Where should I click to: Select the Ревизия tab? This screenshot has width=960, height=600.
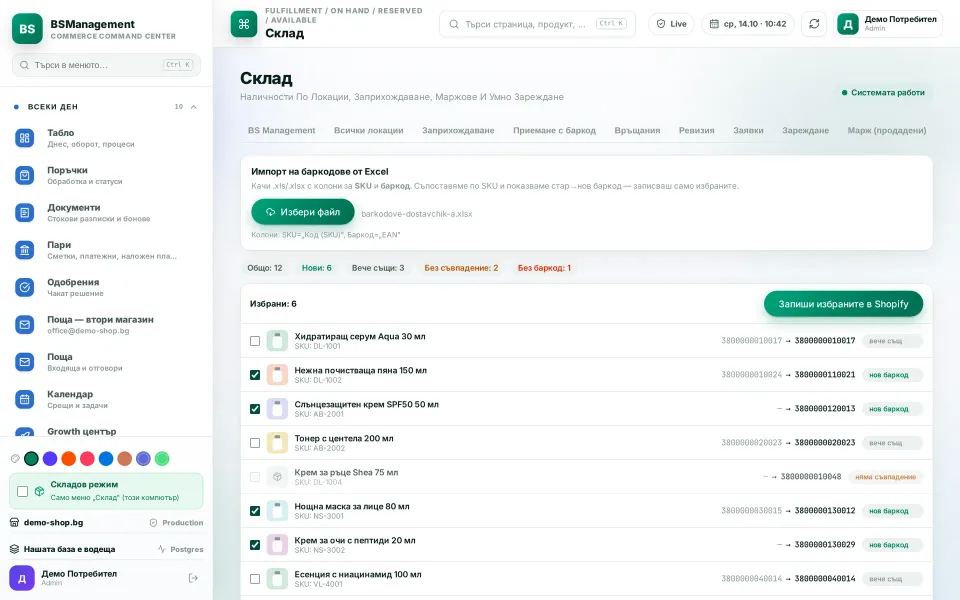point(696,130)
